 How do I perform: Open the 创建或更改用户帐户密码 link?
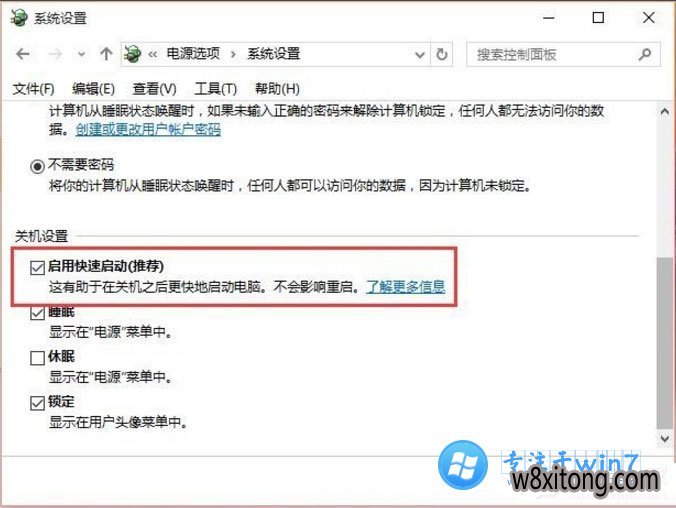(x=148, y=129)
